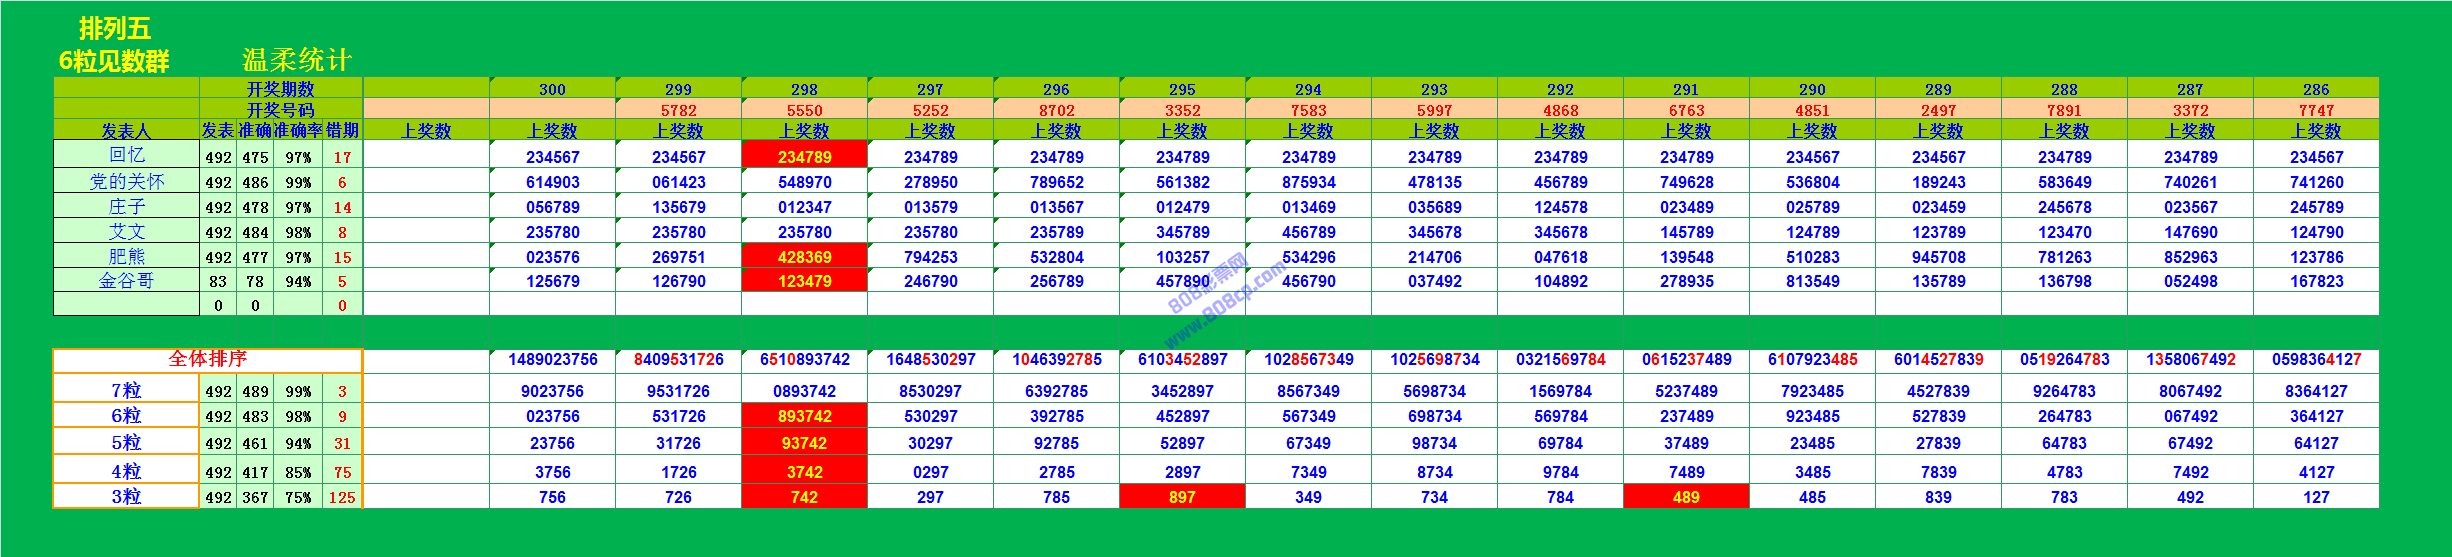
Task: Click the 发表人 column header
Action: pyautogui.click(x=126, y=131)
